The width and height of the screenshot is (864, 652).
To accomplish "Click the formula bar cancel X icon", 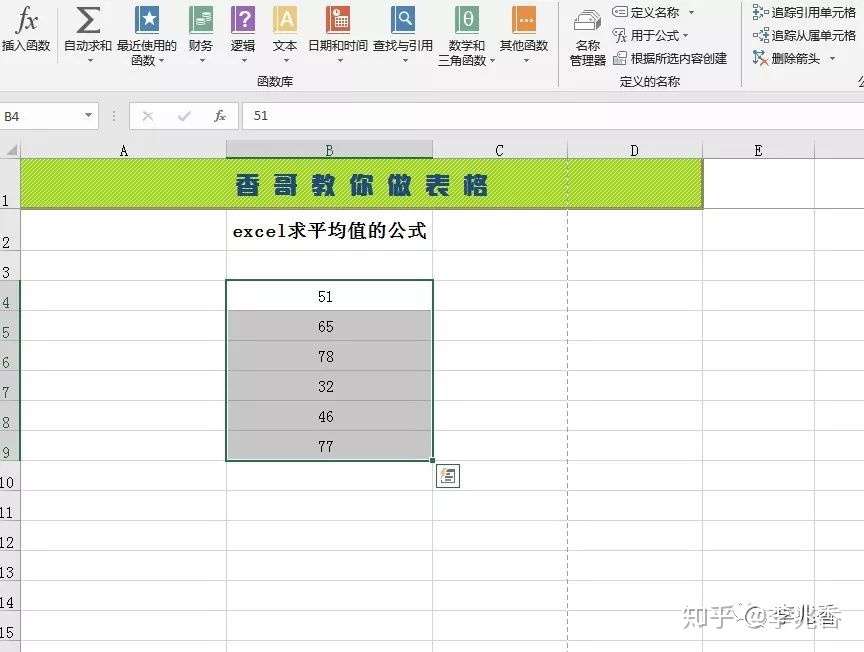I will 148,116.
